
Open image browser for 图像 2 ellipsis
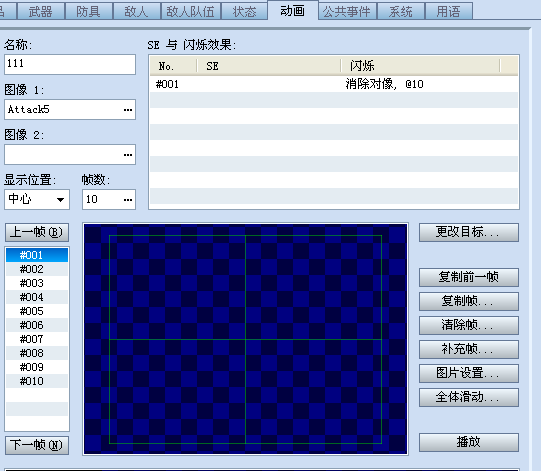point(128,155)
